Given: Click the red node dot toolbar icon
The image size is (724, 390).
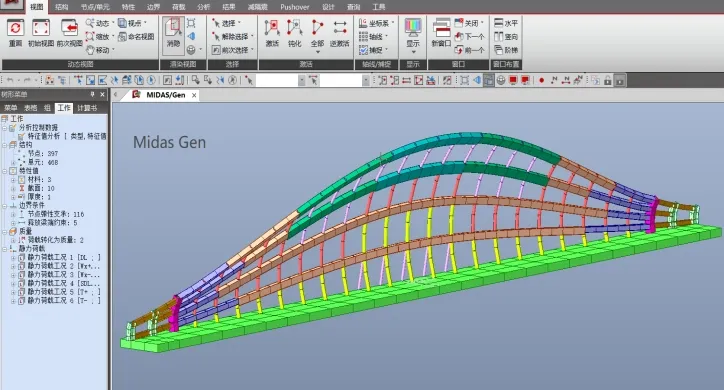Looking at the screenshot, I should tap(542, 80).
